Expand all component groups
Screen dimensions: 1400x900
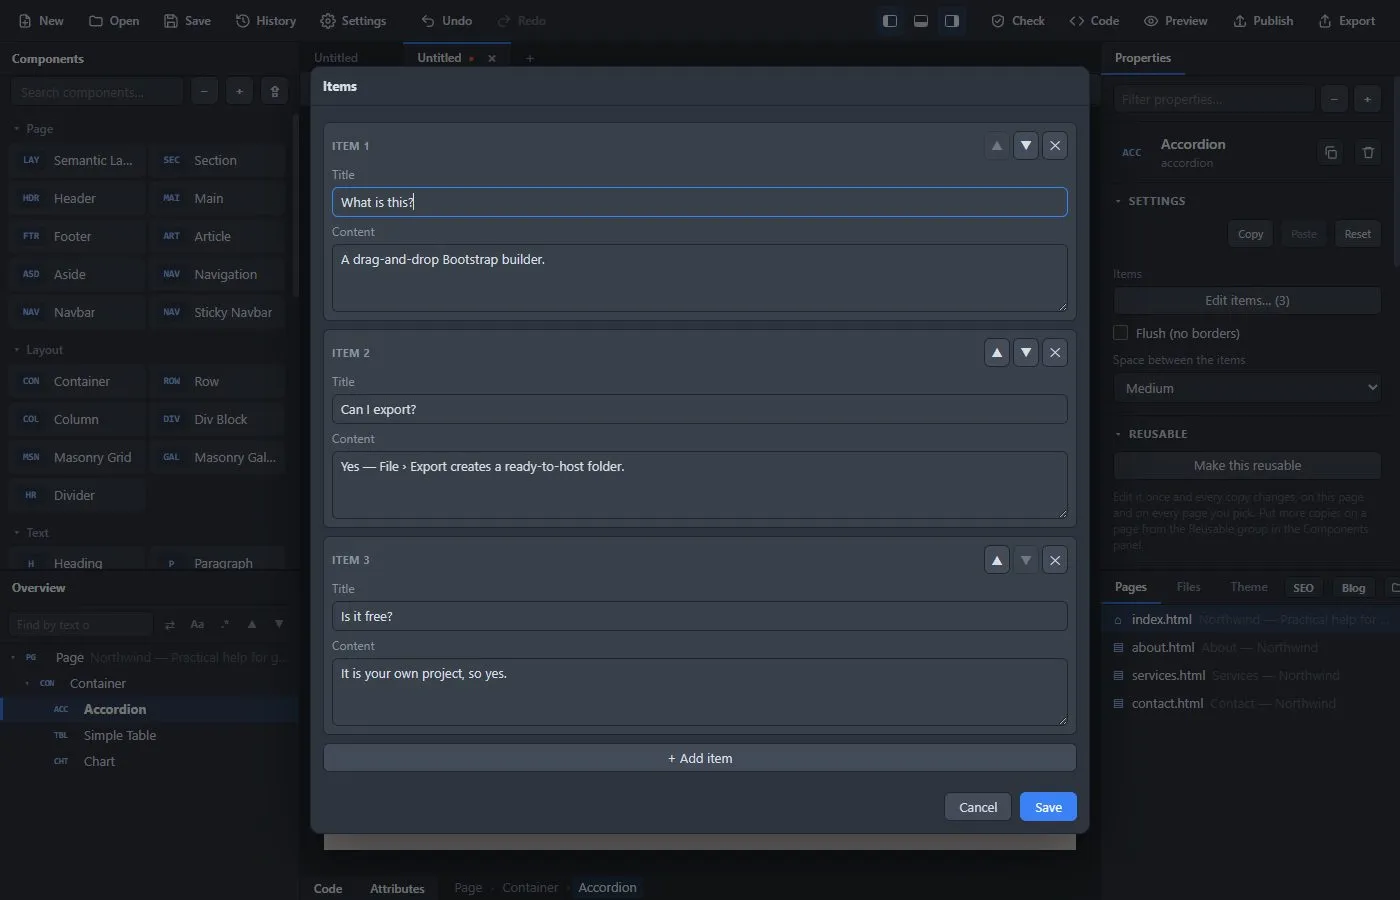click(x=239, y=92)
